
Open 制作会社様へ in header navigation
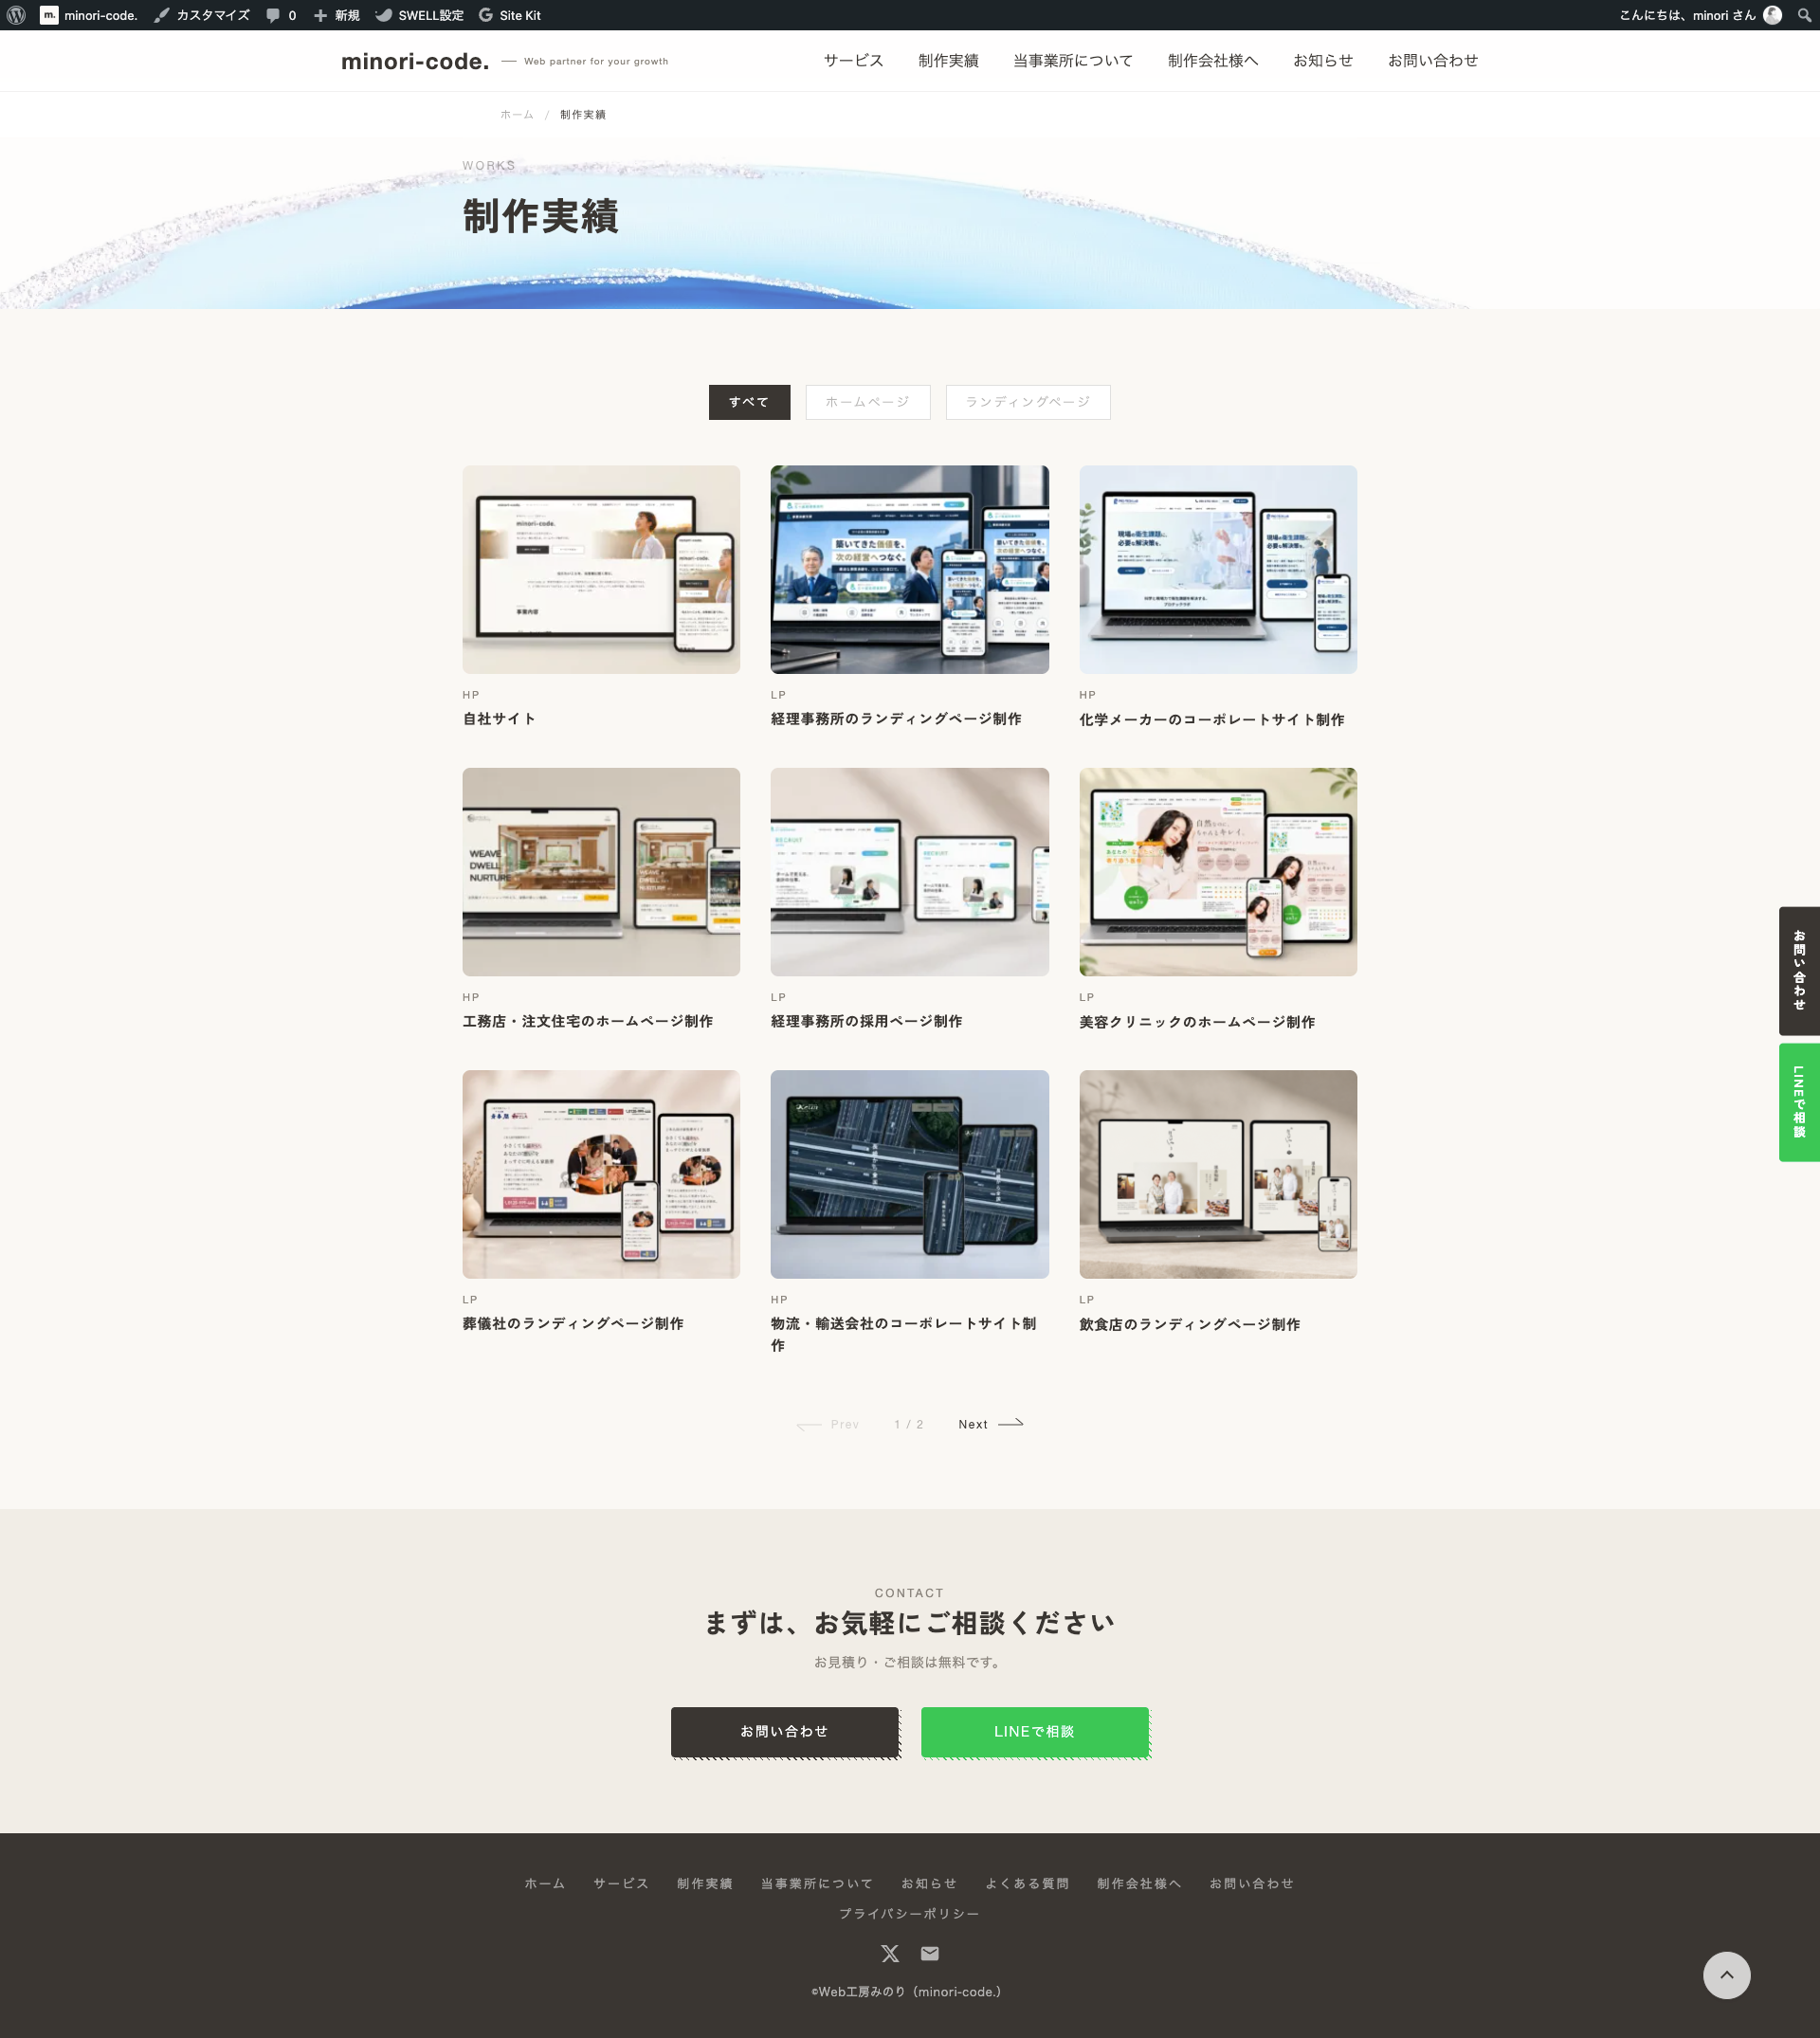1213,61
